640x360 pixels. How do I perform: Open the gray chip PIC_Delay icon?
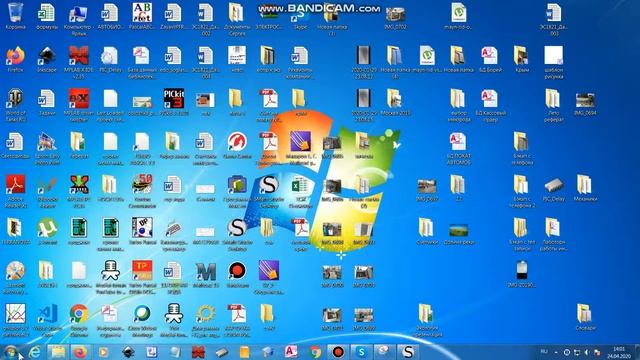coord(553,186)
